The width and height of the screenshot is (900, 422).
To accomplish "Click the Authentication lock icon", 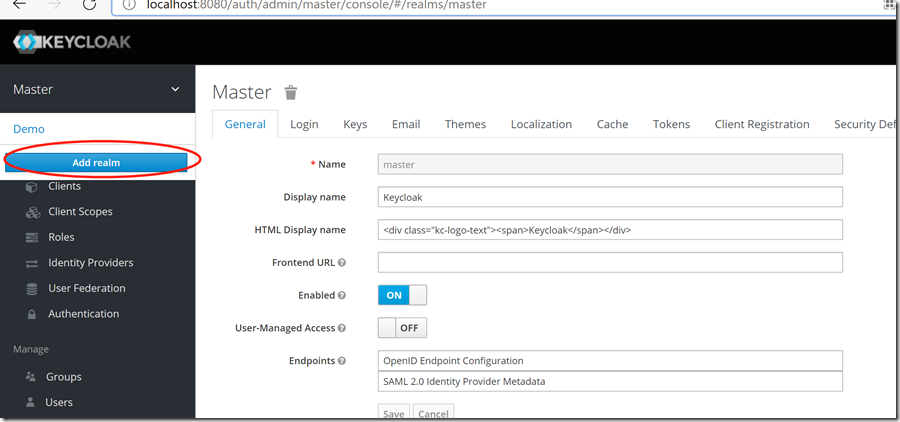I will [32, 314].
